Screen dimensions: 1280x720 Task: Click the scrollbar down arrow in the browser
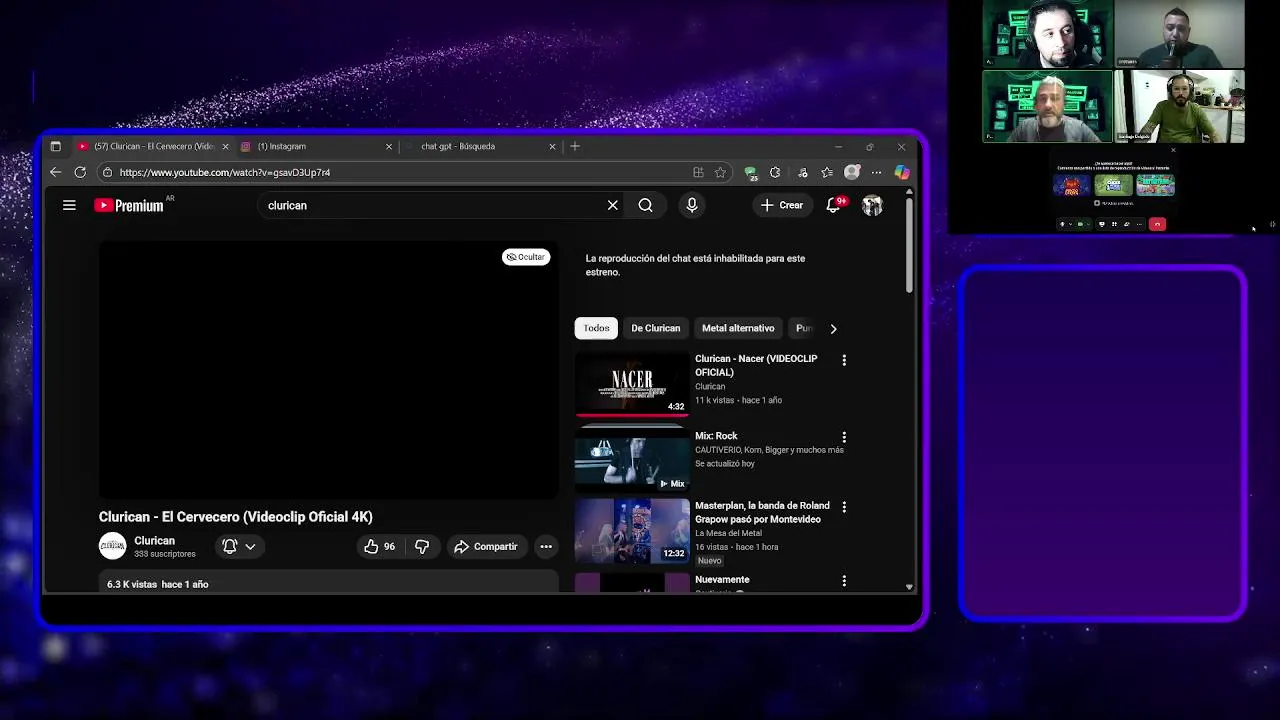click(x=909, y=587)
